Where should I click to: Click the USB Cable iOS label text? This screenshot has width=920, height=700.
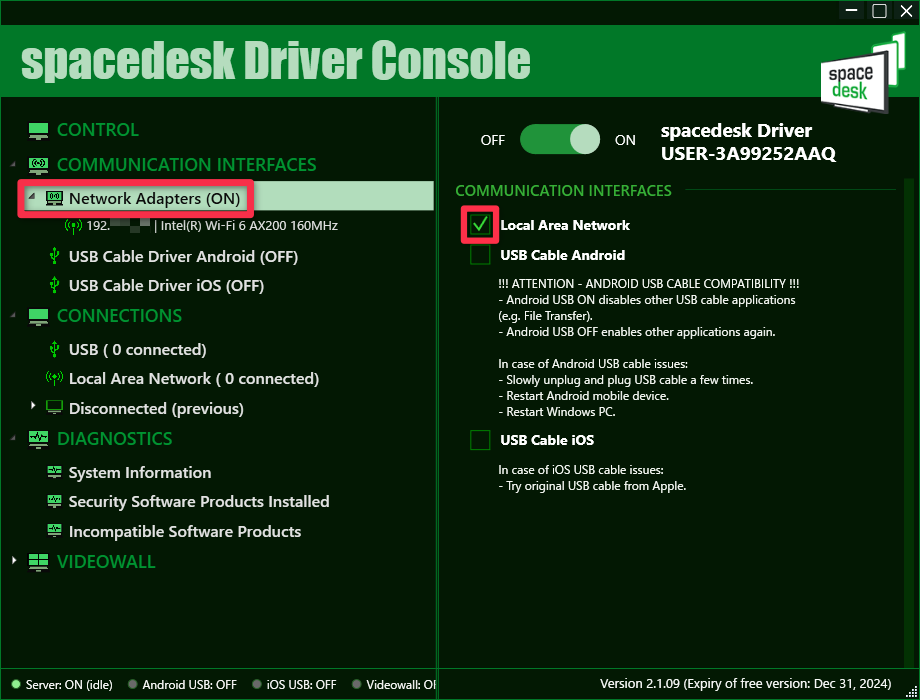[547, 440]
